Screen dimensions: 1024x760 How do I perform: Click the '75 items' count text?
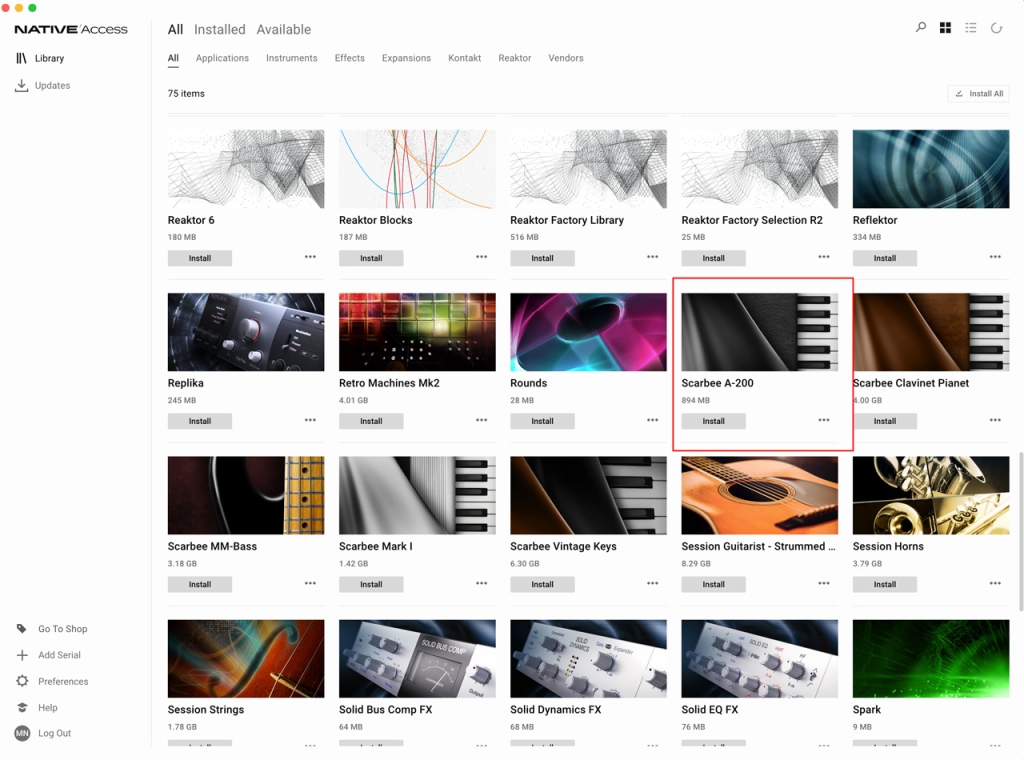click(x=186, y=93)
